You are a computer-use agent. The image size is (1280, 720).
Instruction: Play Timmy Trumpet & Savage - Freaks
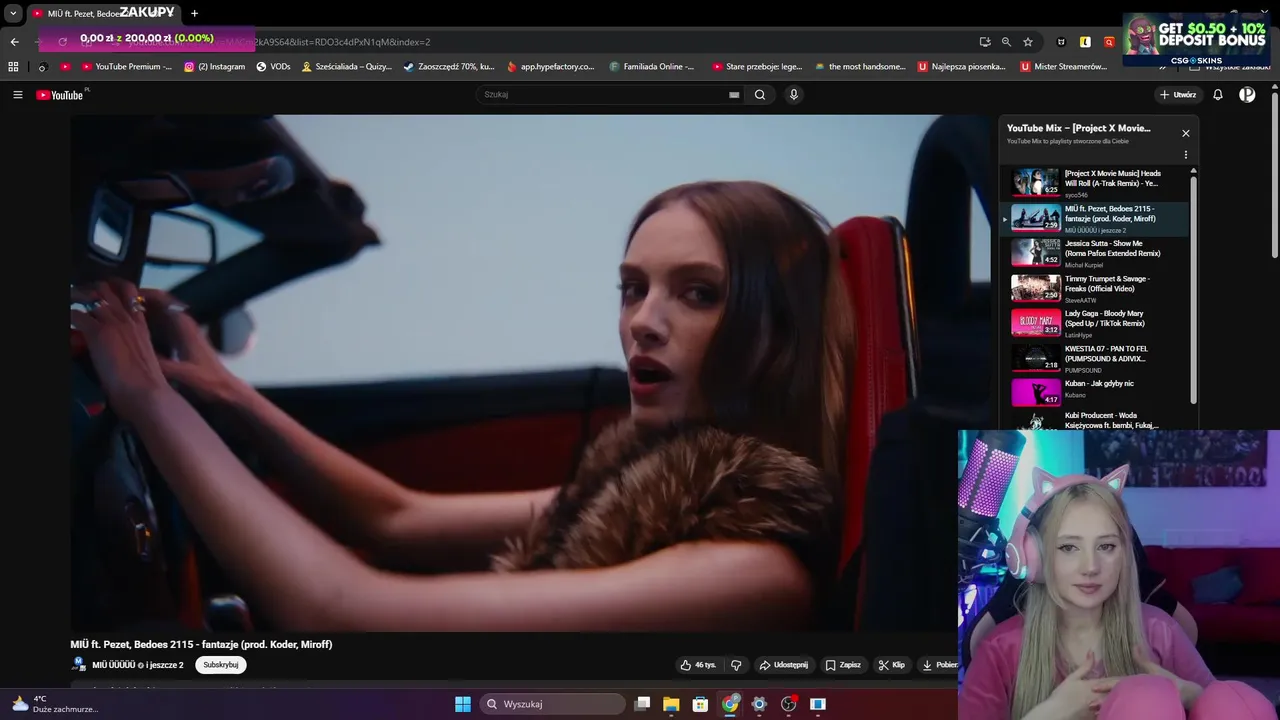click(1096, 288)
